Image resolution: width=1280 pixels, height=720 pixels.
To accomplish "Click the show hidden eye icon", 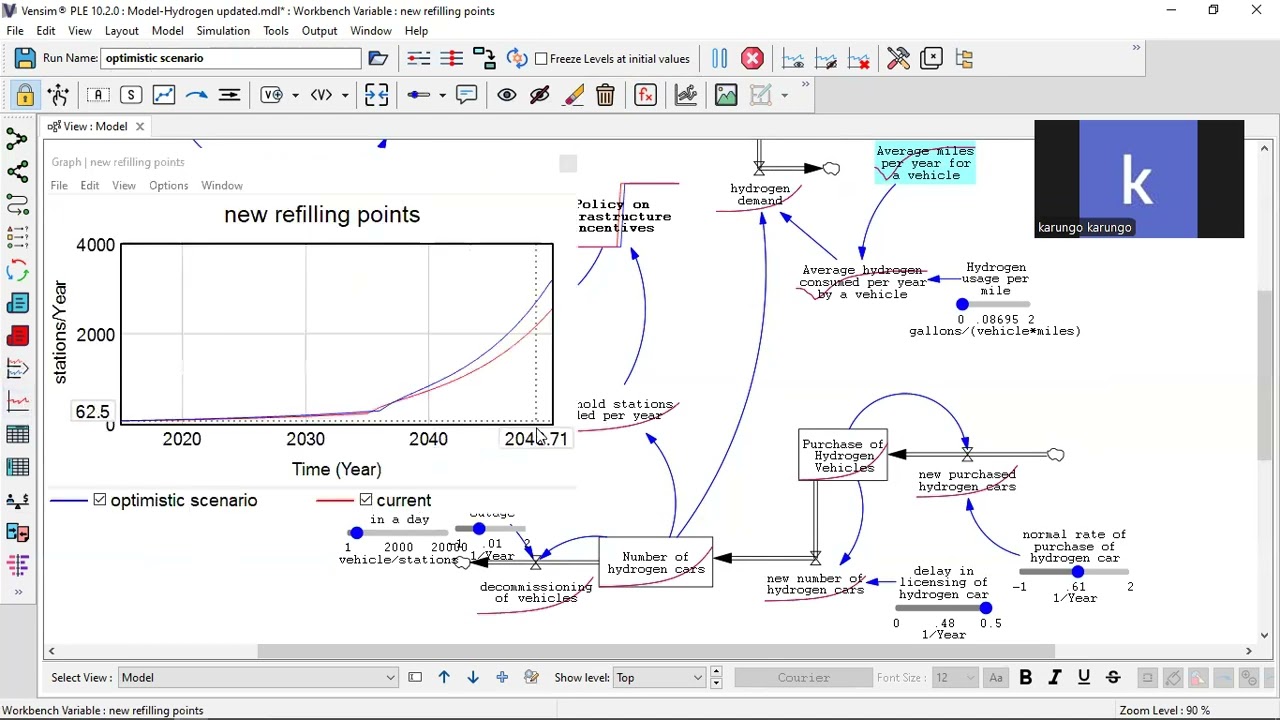I will pyautogui.click(x=507, y=95).
